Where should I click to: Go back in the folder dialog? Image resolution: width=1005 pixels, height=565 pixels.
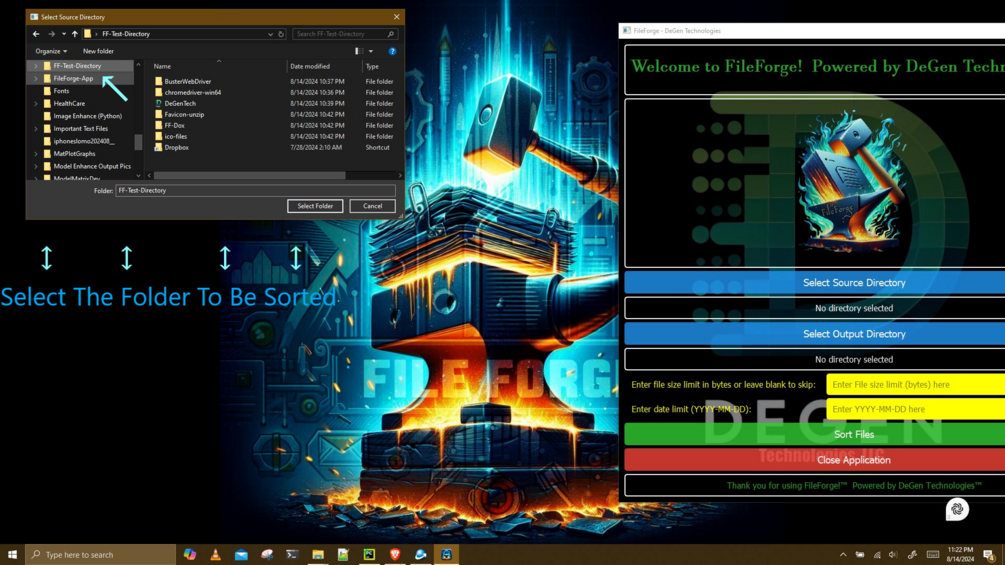pos(36,34)
